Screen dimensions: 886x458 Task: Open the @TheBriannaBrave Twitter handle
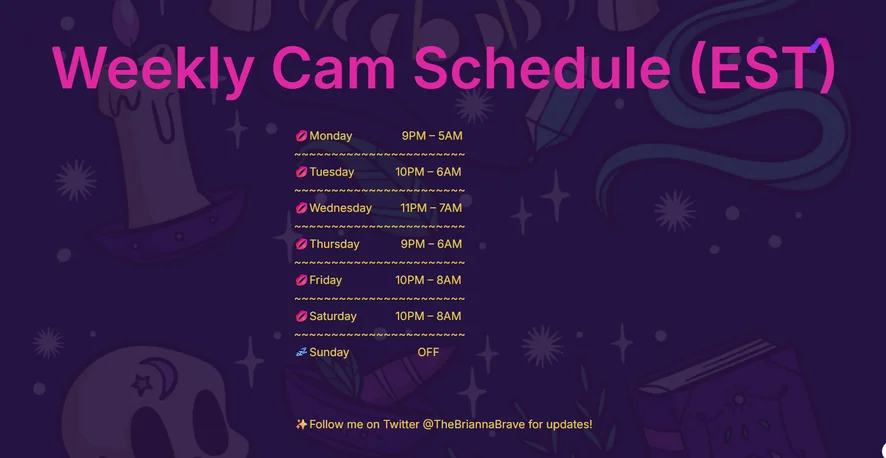[474, 424]
